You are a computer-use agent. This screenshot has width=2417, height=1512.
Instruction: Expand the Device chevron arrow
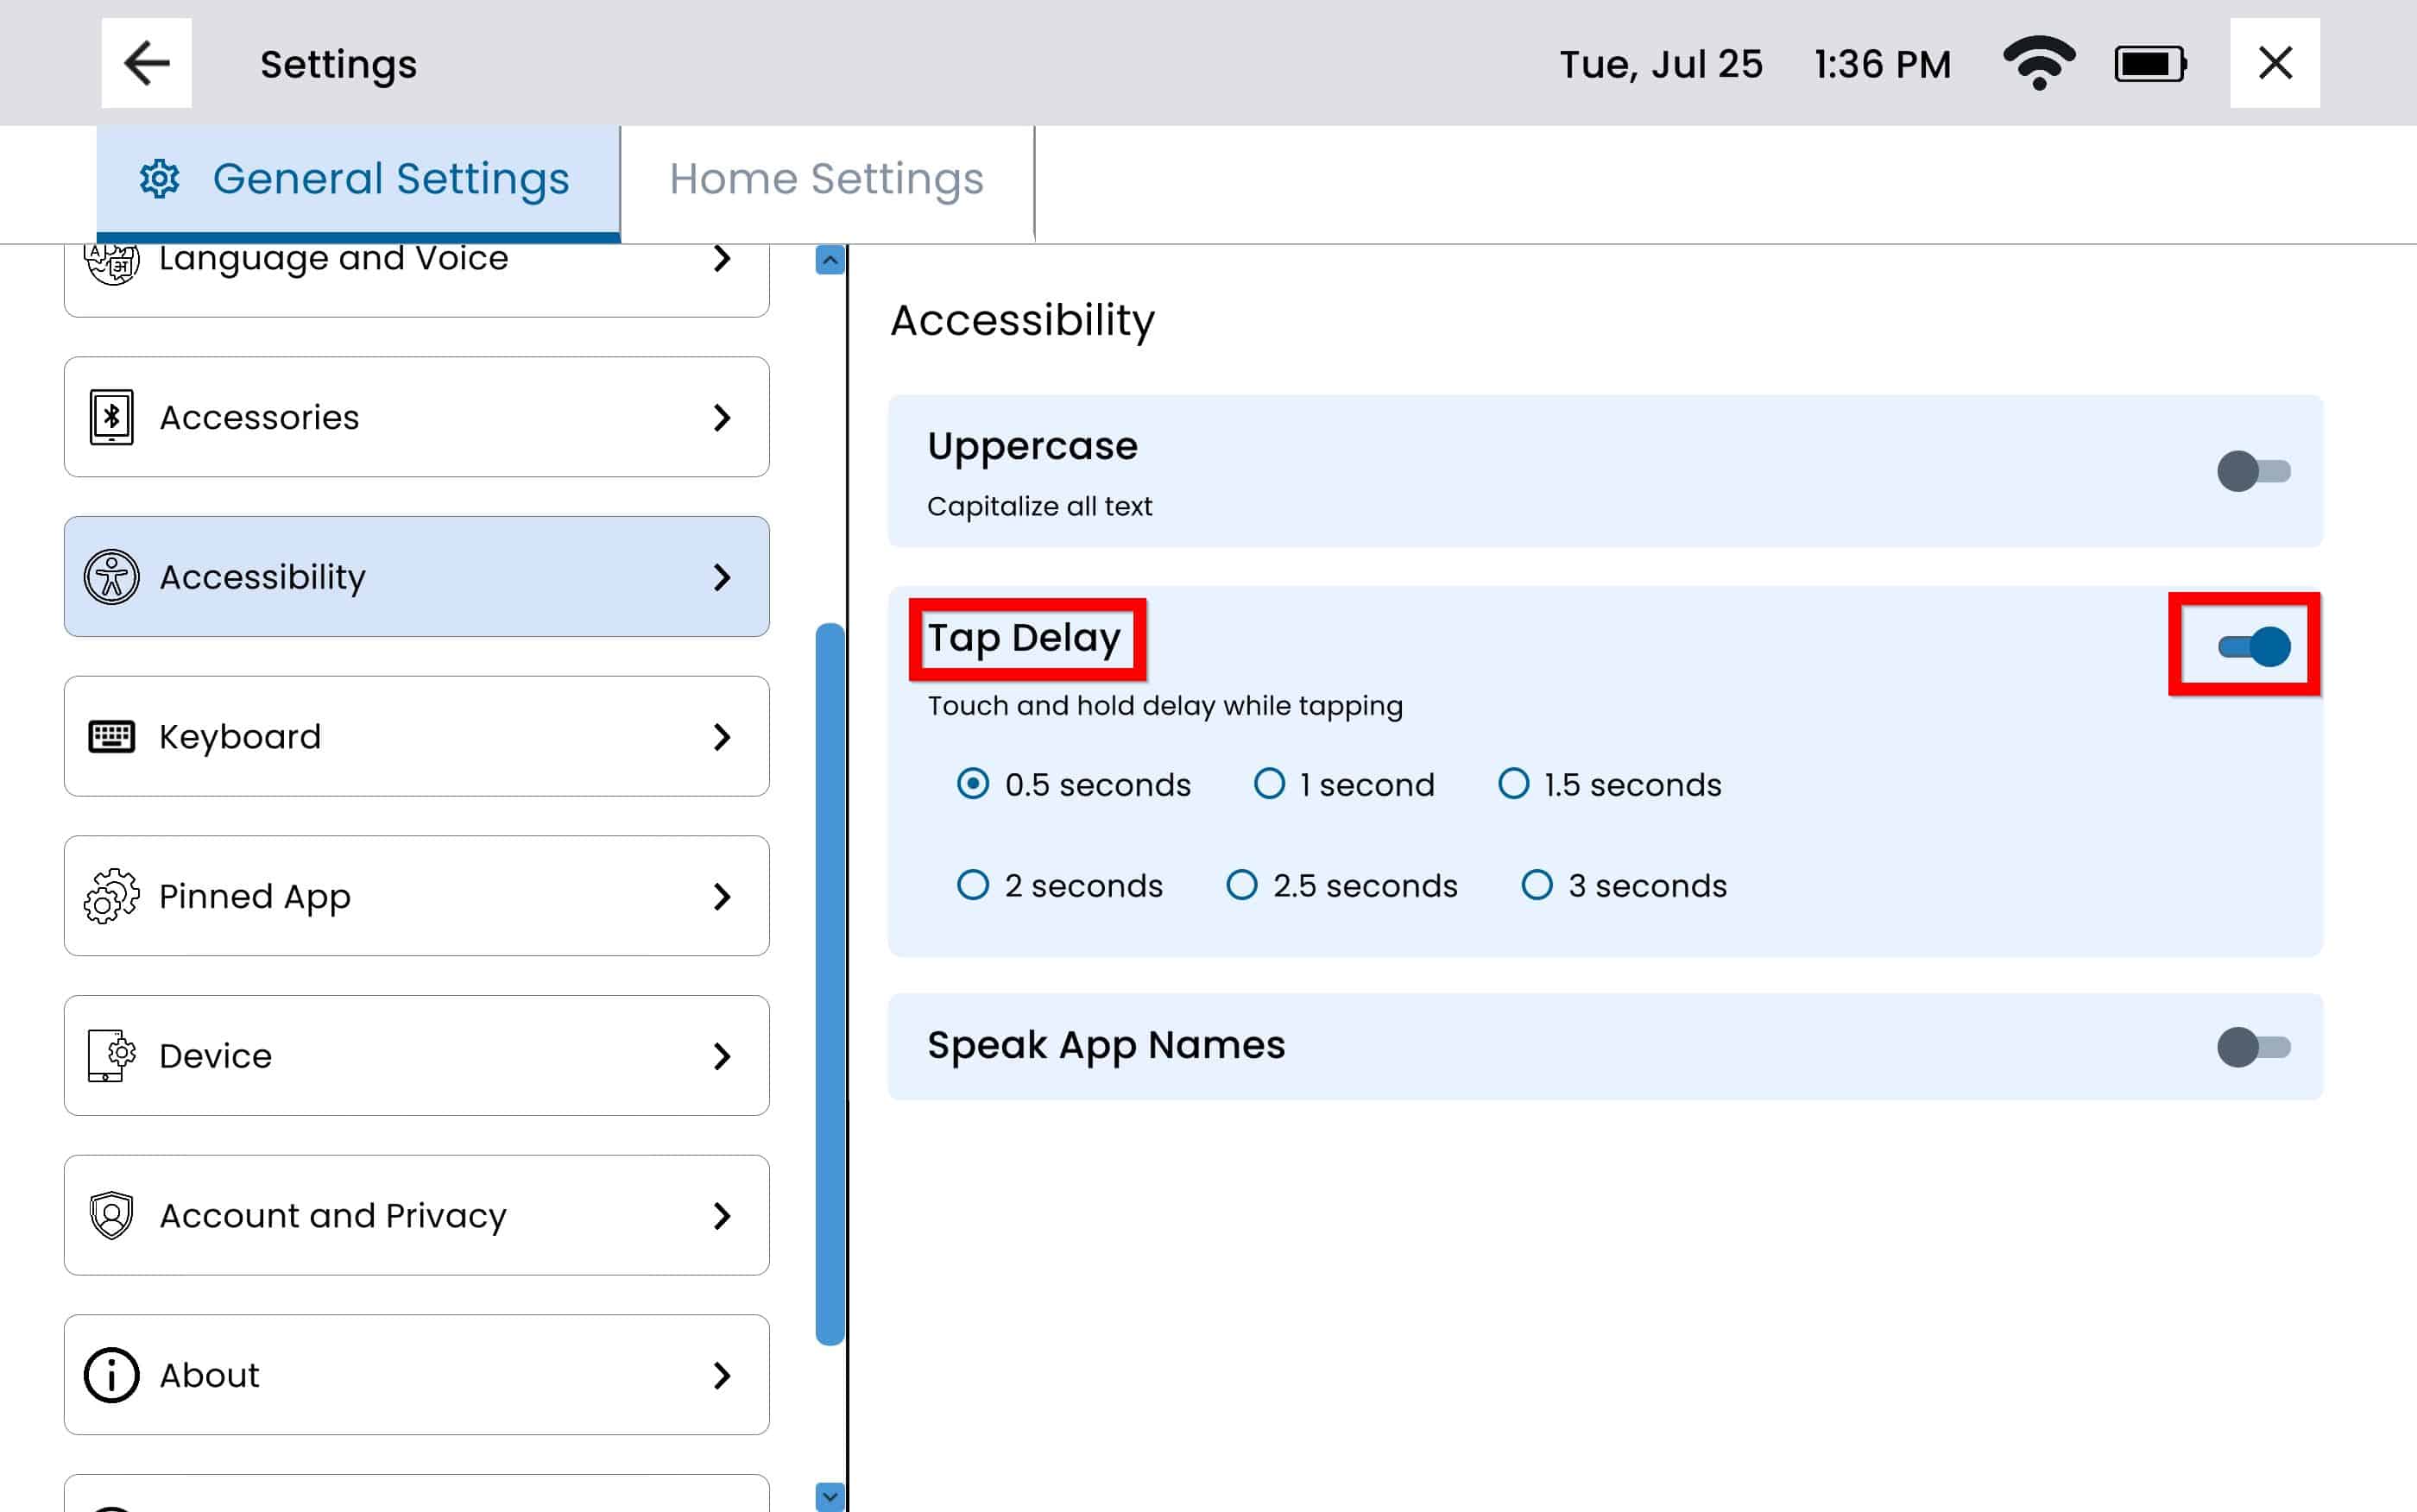coord(722,1056)
